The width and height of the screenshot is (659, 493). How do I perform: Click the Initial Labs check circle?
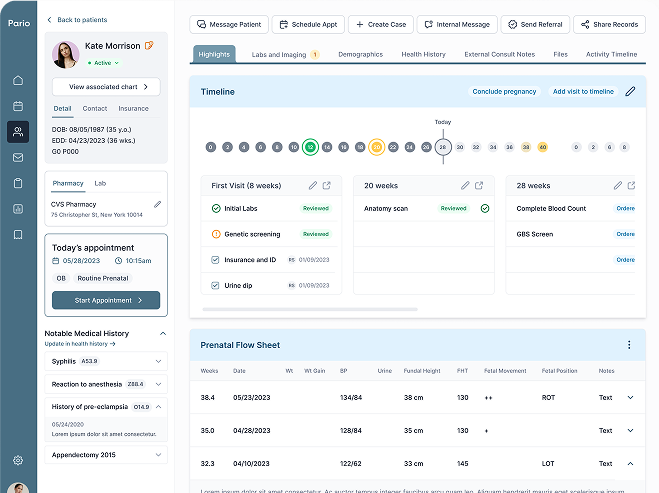pyautogui.click(x=216, y=208)
